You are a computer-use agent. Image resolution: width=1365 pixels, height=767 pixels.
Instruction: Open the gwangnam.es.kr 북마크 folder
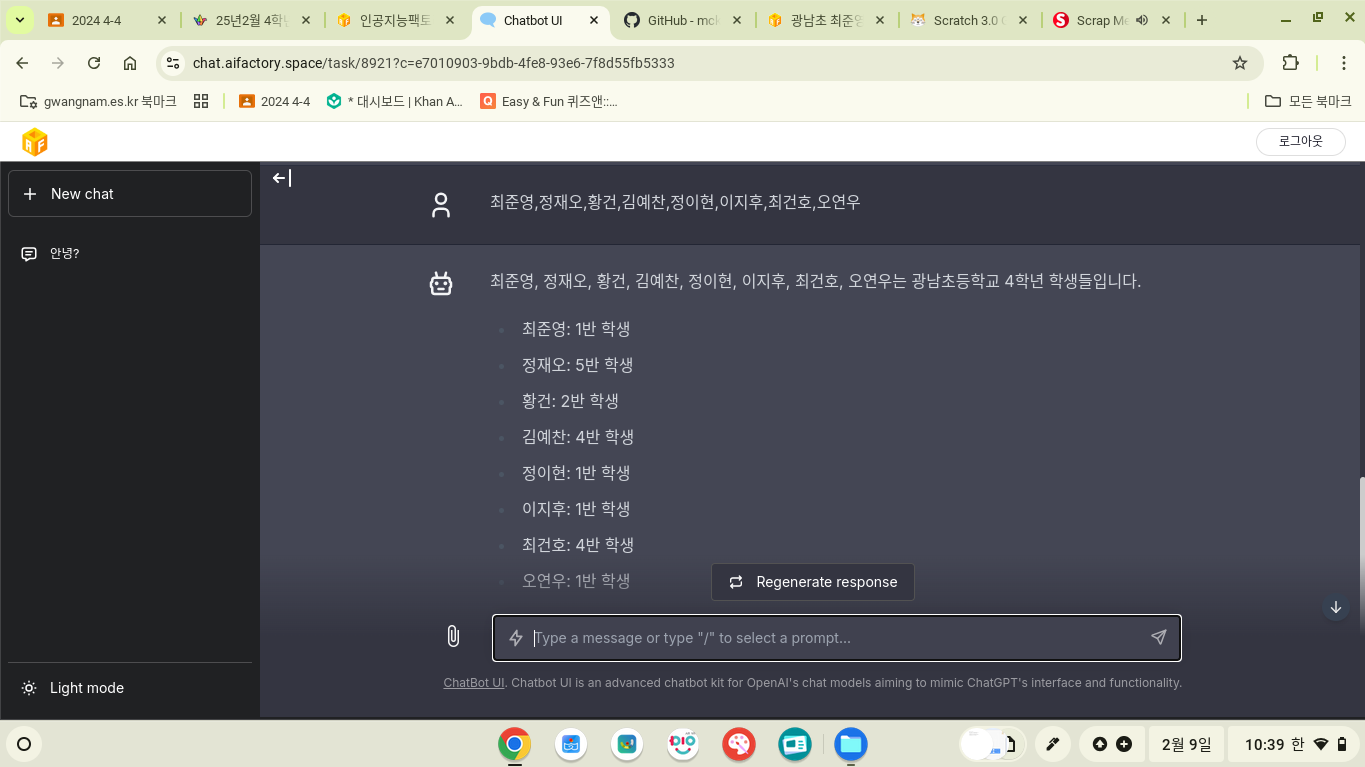tap(99, 101)
